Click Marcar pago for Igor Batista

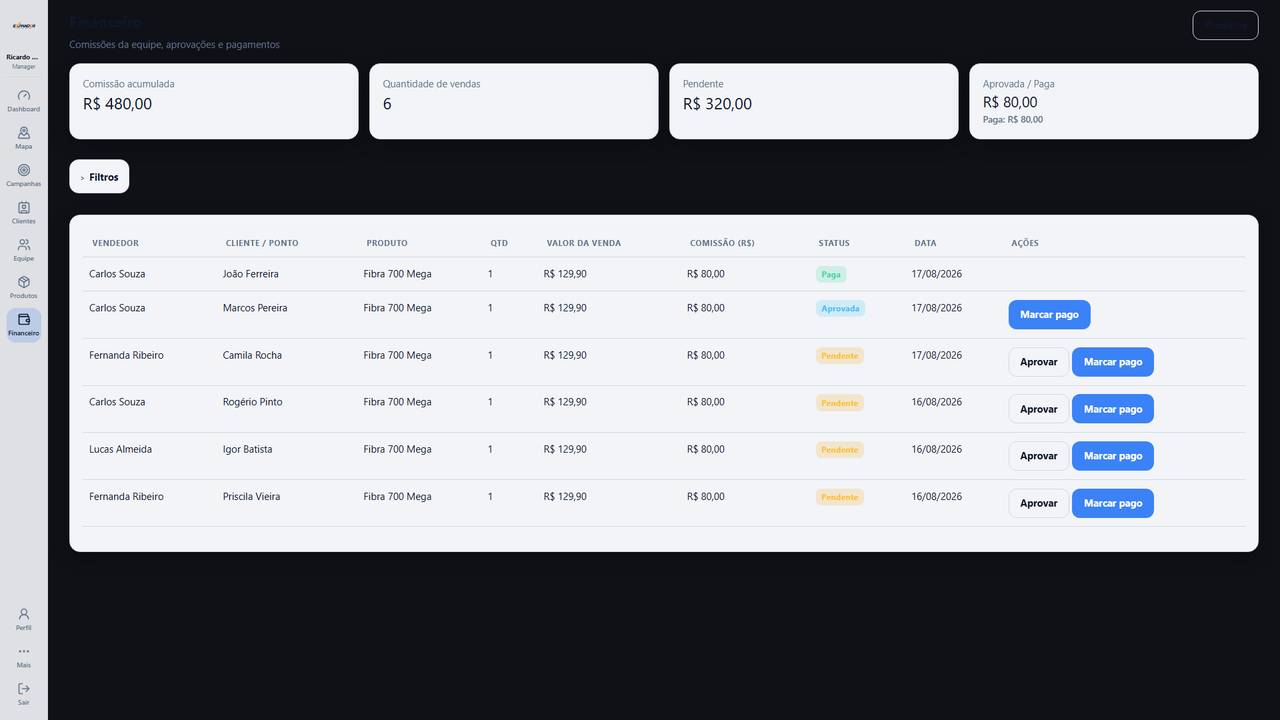click(1113, 456)
